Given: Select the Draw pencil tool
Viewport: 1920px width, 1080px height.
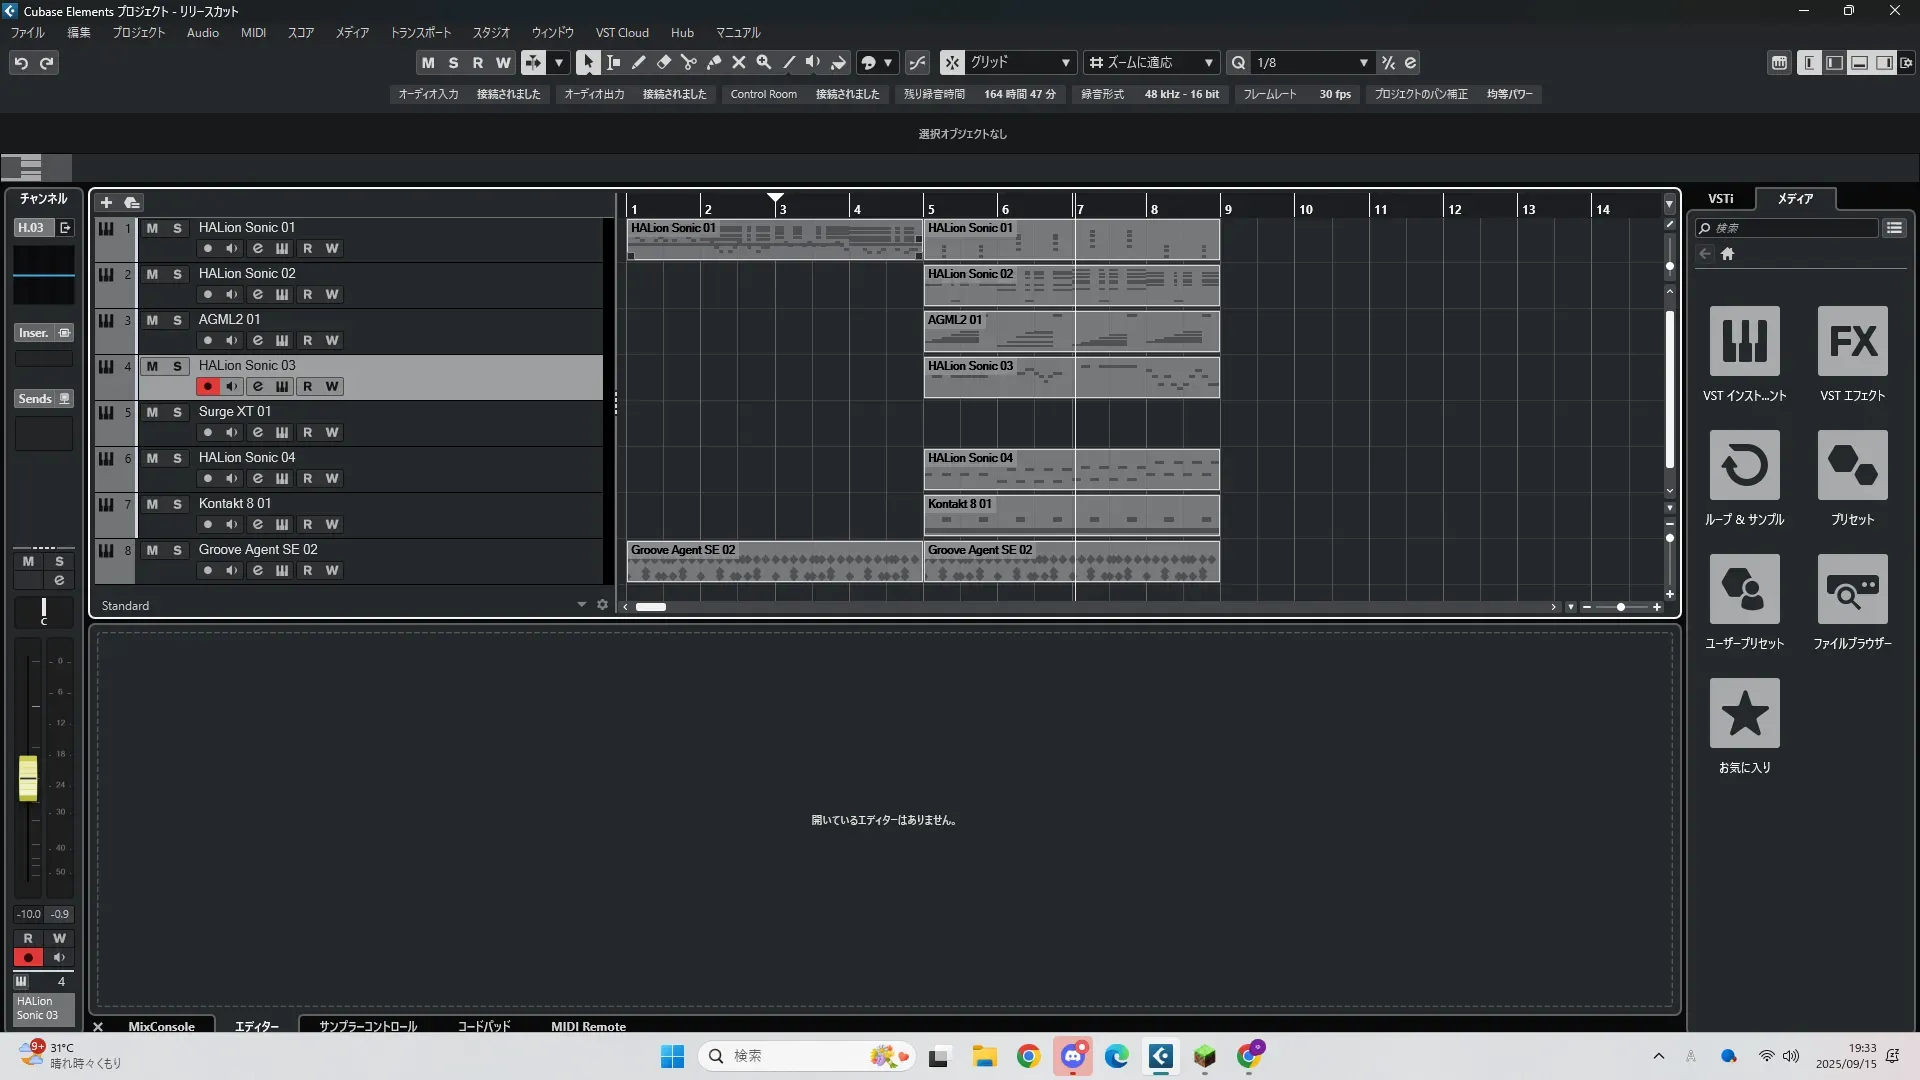Looking at the screenshot, I should coord(638,62).
